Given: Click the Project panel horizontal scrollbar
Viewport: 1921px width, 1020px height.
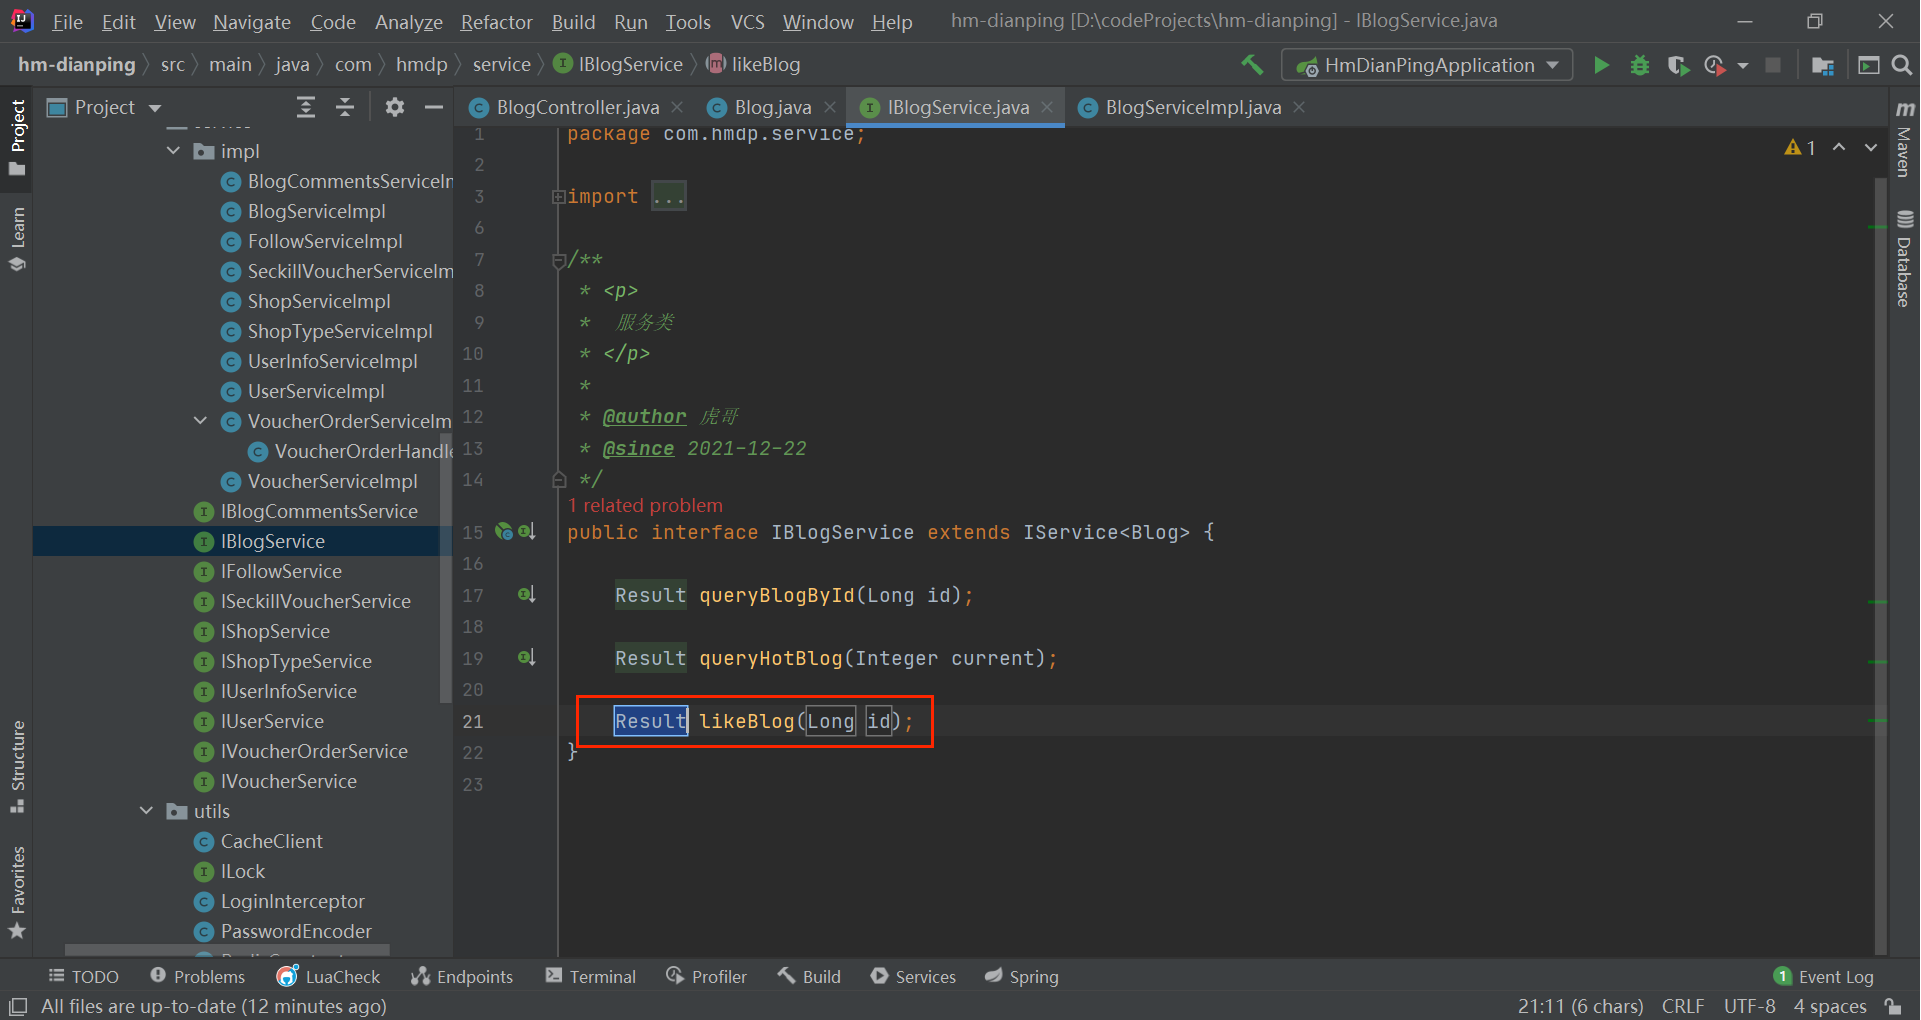Looking at the screenshot, I should [x=227, y=949].
